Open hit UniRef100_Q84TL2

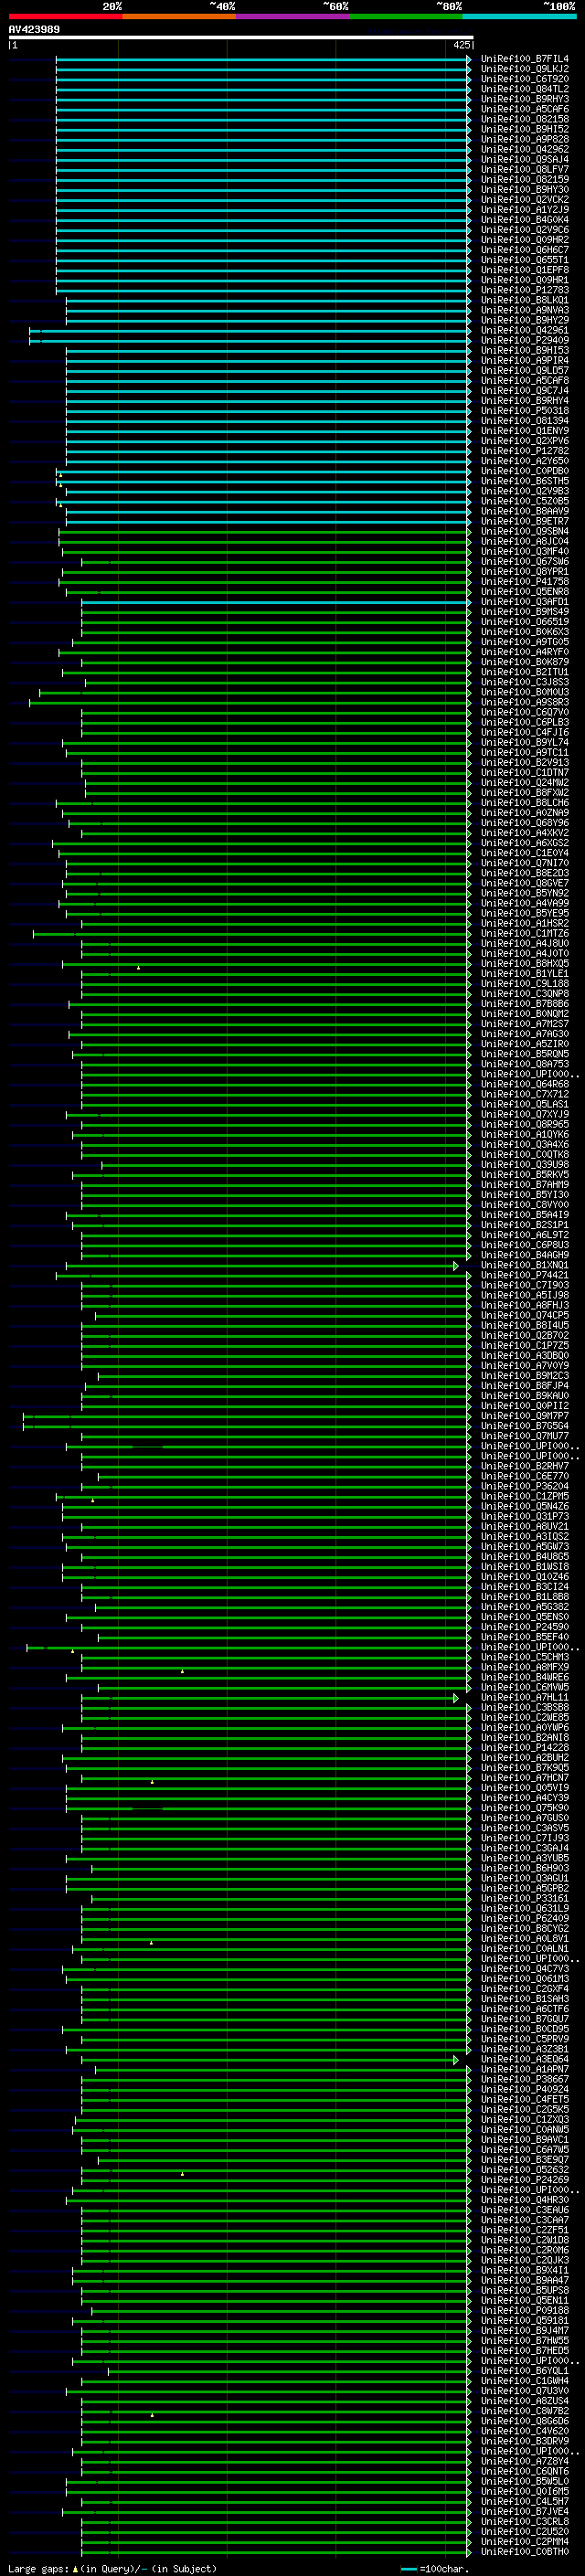tap(525, 89)
